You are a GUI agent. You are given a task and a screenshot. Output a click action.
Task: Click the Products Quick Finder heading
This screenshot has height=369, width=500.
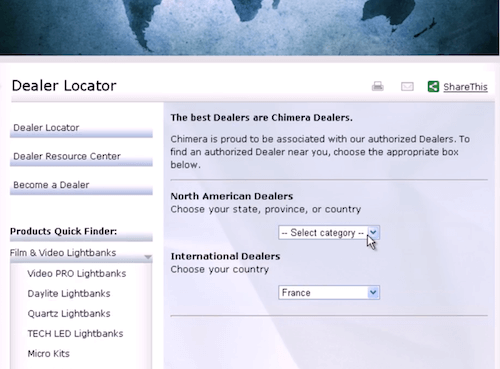point(63,231)
